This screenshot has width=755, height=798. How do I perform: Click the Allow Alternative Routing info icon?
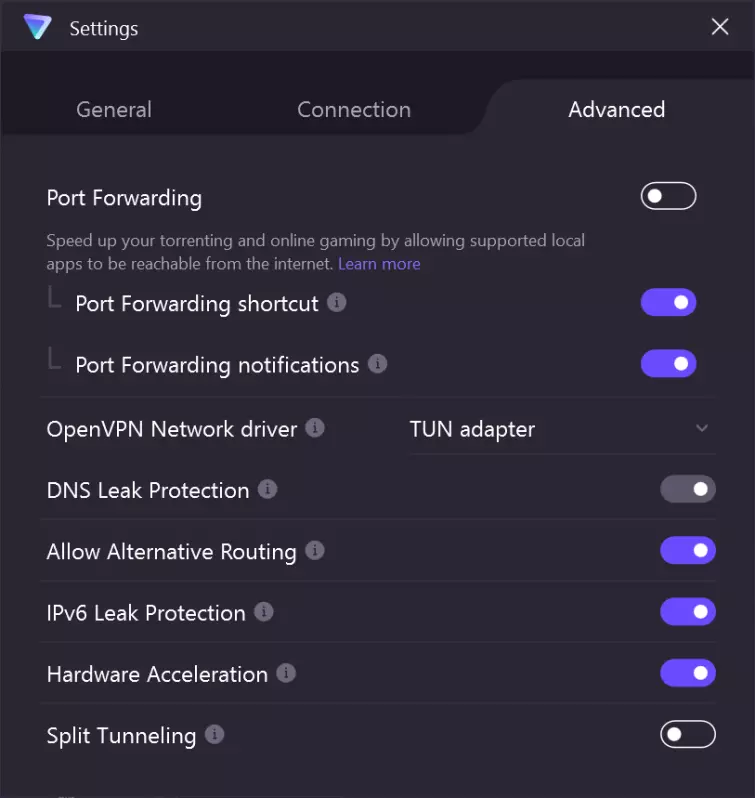point(315,550)
